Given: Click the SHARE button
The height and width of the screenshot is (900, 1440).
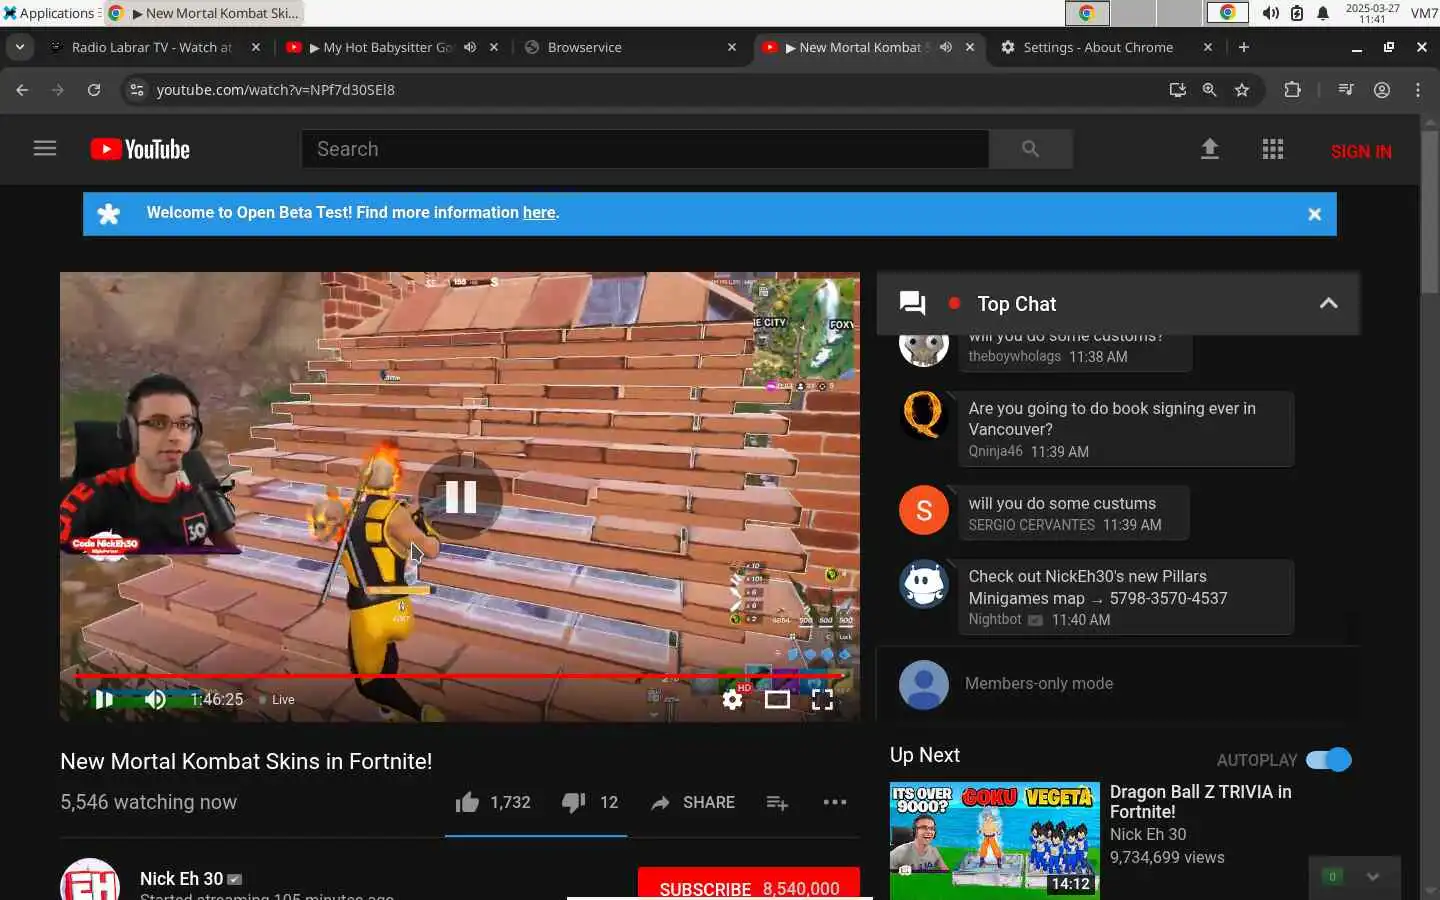Looking at the screenshot, I should tap(693, 802).
